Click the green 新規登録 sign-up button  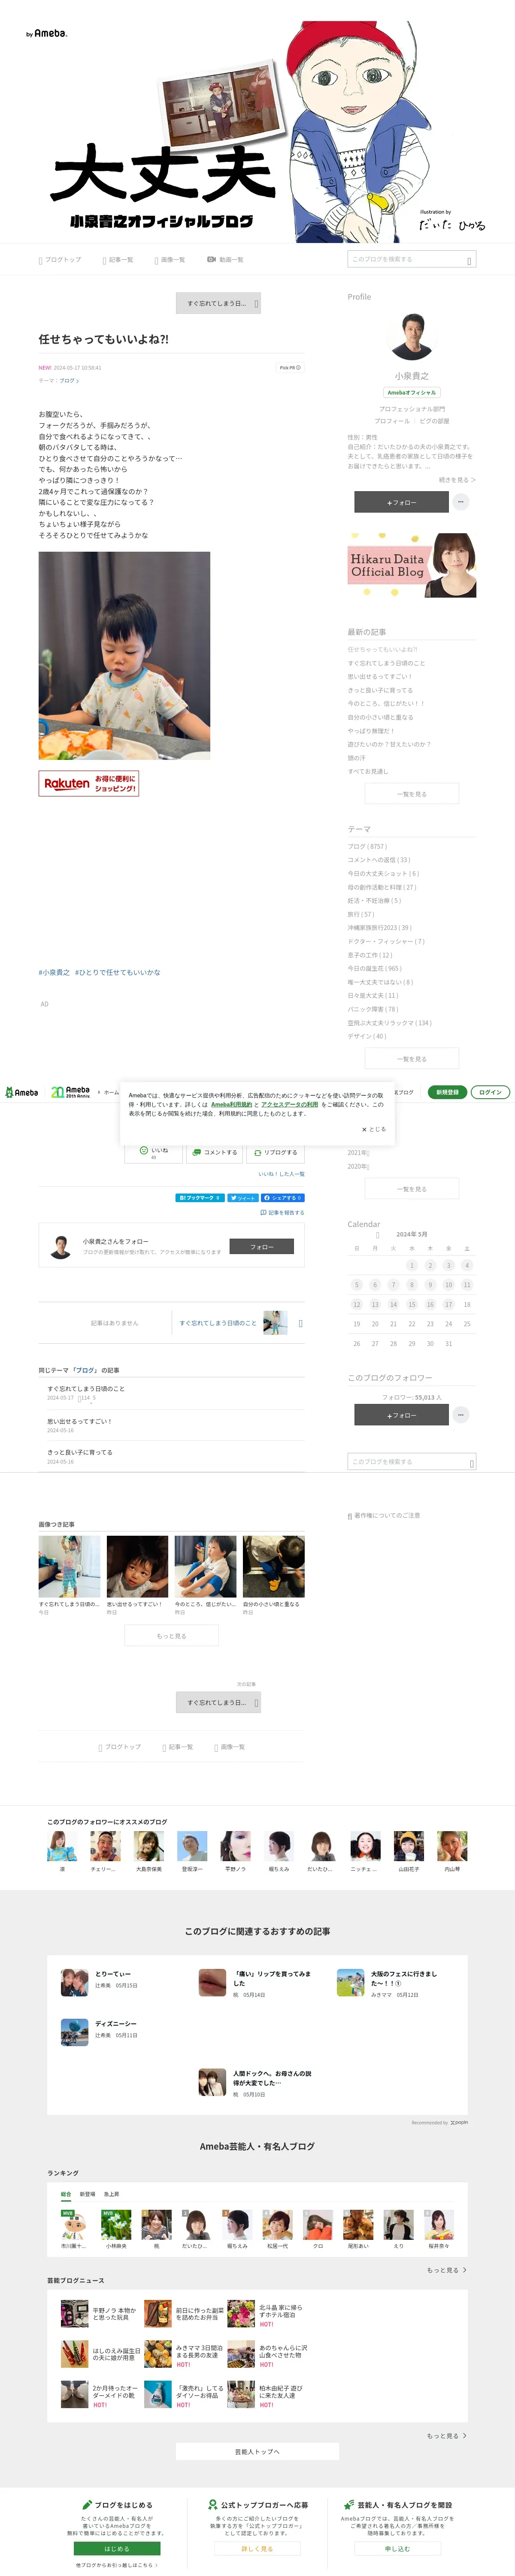pyautogui.click(x=447, y=1092)
